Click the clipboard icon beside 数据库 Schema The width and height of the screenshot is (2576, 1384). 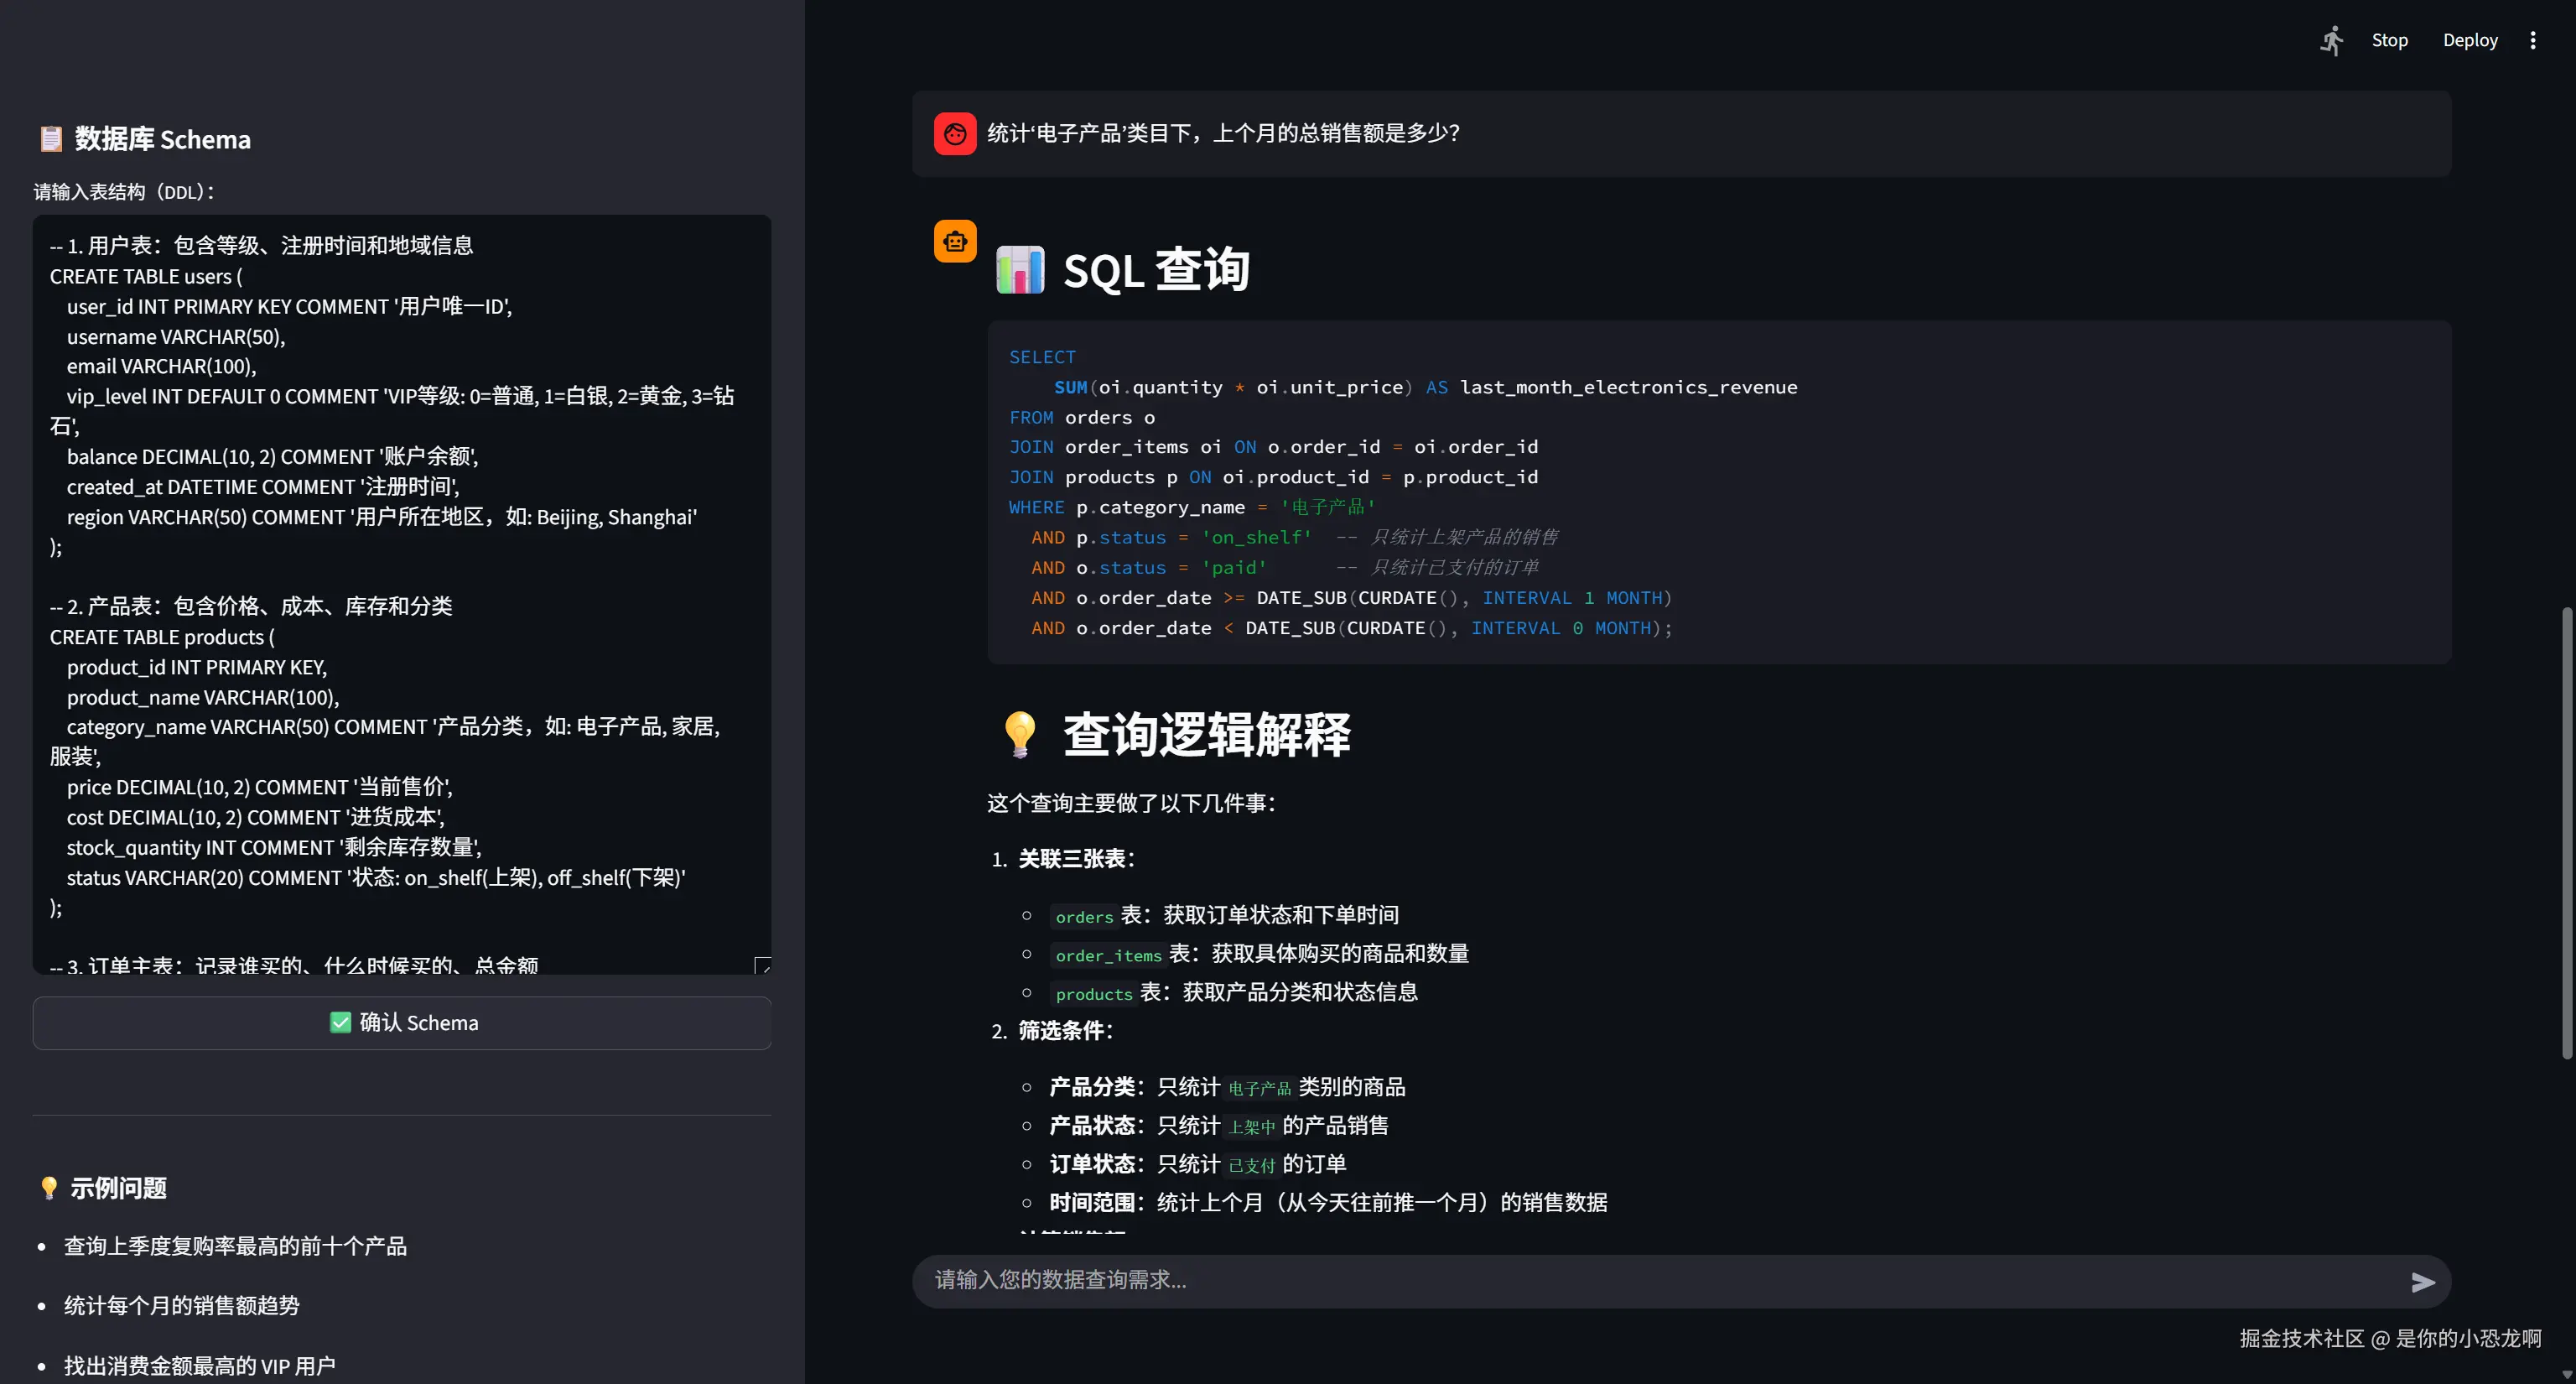pyautogui.click(x=50, y=139)
